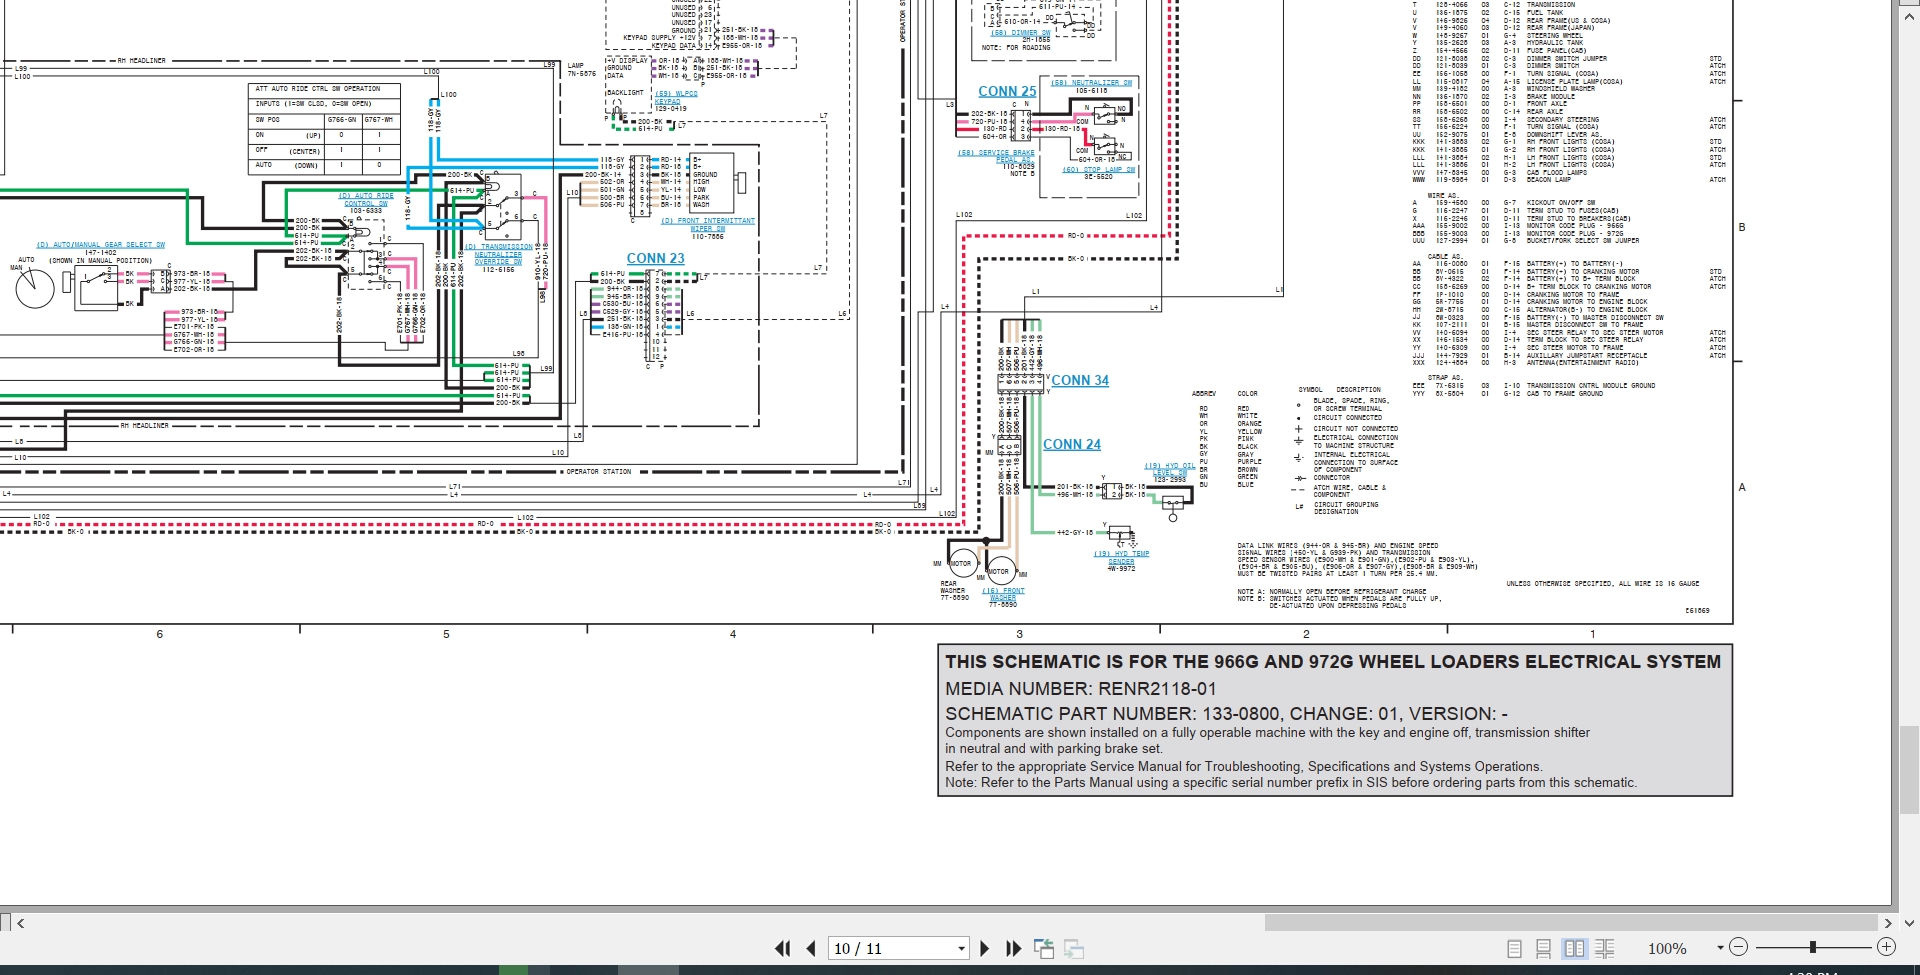
Task: Click the previous view button
Action: (x=1043, y=948)
